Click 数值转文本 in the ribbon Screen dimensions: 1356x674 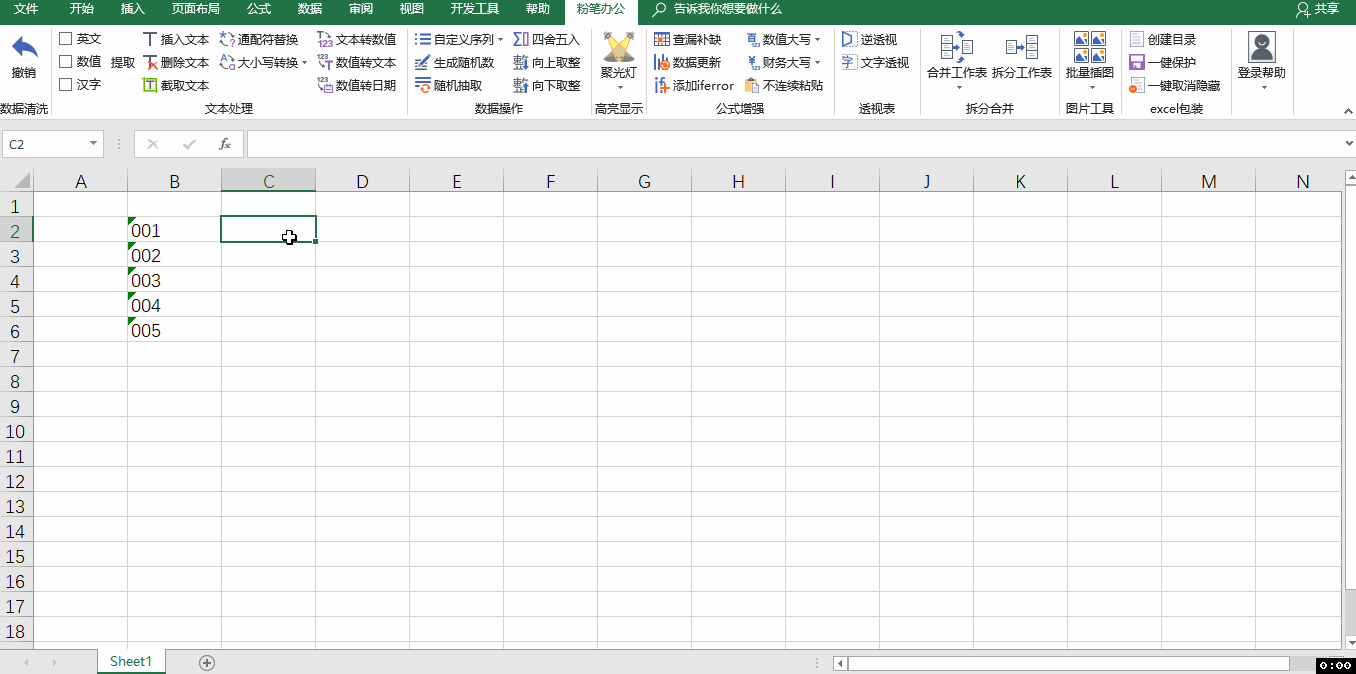(357, 62)
